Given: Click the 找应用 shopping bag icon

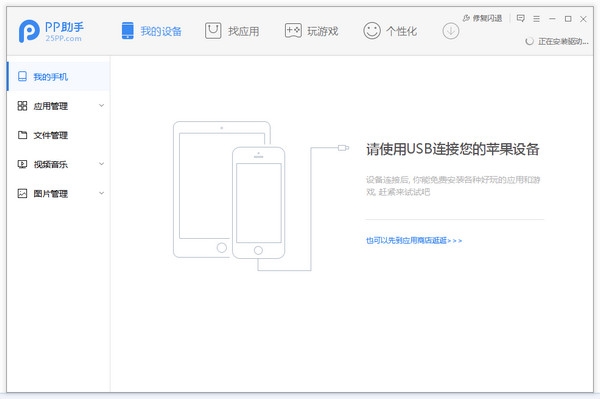Looking at the screenshot, I should tap(213, 31).
